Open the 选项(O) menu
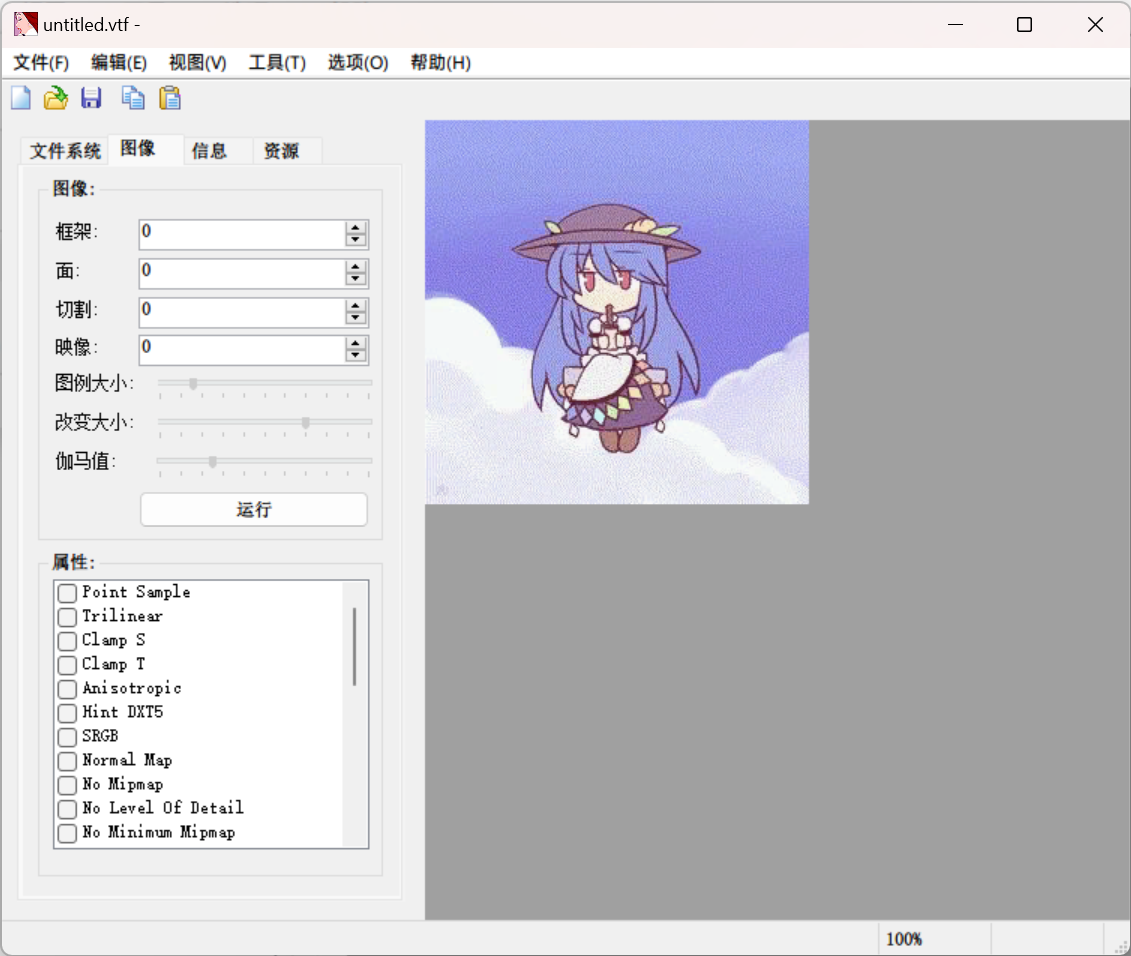The image size is (1131, 956). click(x=358, y=63)
